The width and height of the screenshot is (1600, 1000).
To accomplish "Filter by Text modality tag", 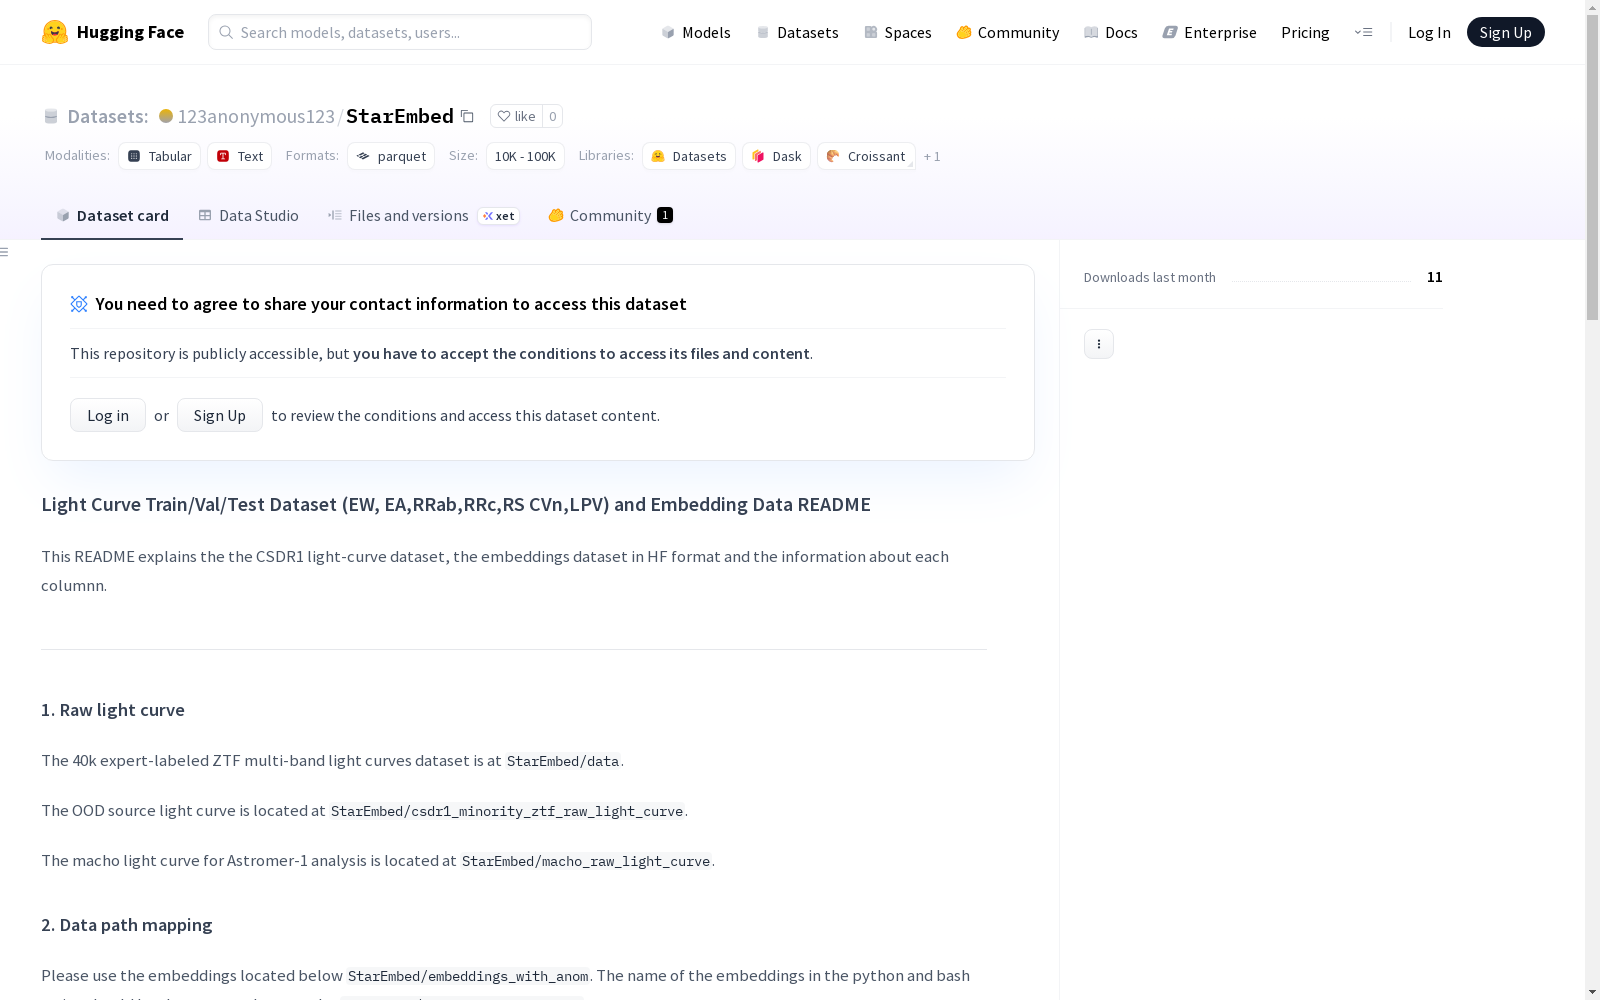I will 240,156.
